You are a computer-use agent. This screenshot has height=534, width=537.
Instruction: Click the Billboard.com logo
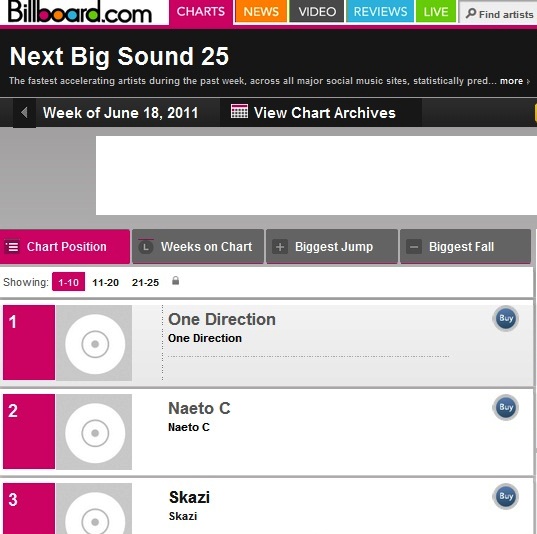coord(79,12)
